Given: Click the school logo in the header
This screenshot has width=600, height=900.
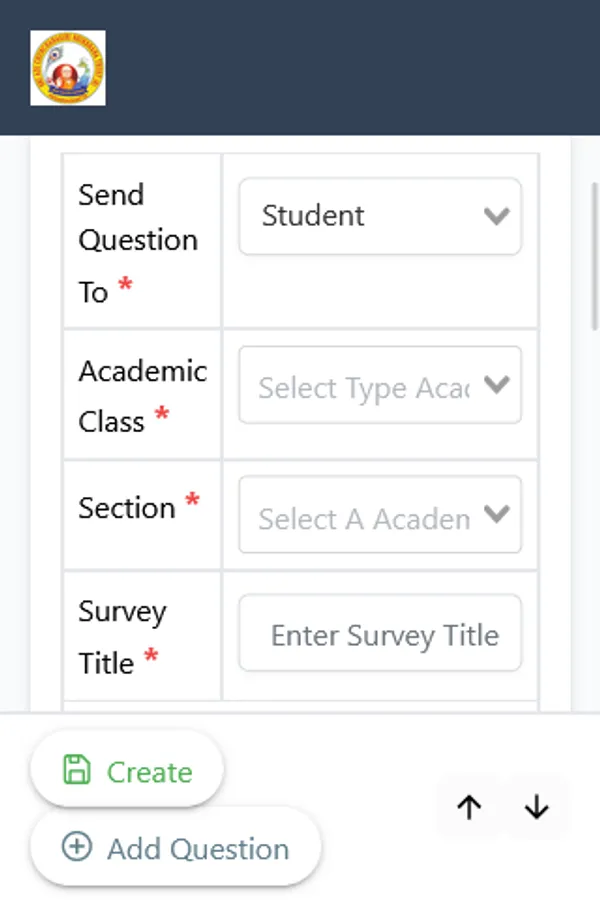Looking at the screenshot, I should point(68,68).
